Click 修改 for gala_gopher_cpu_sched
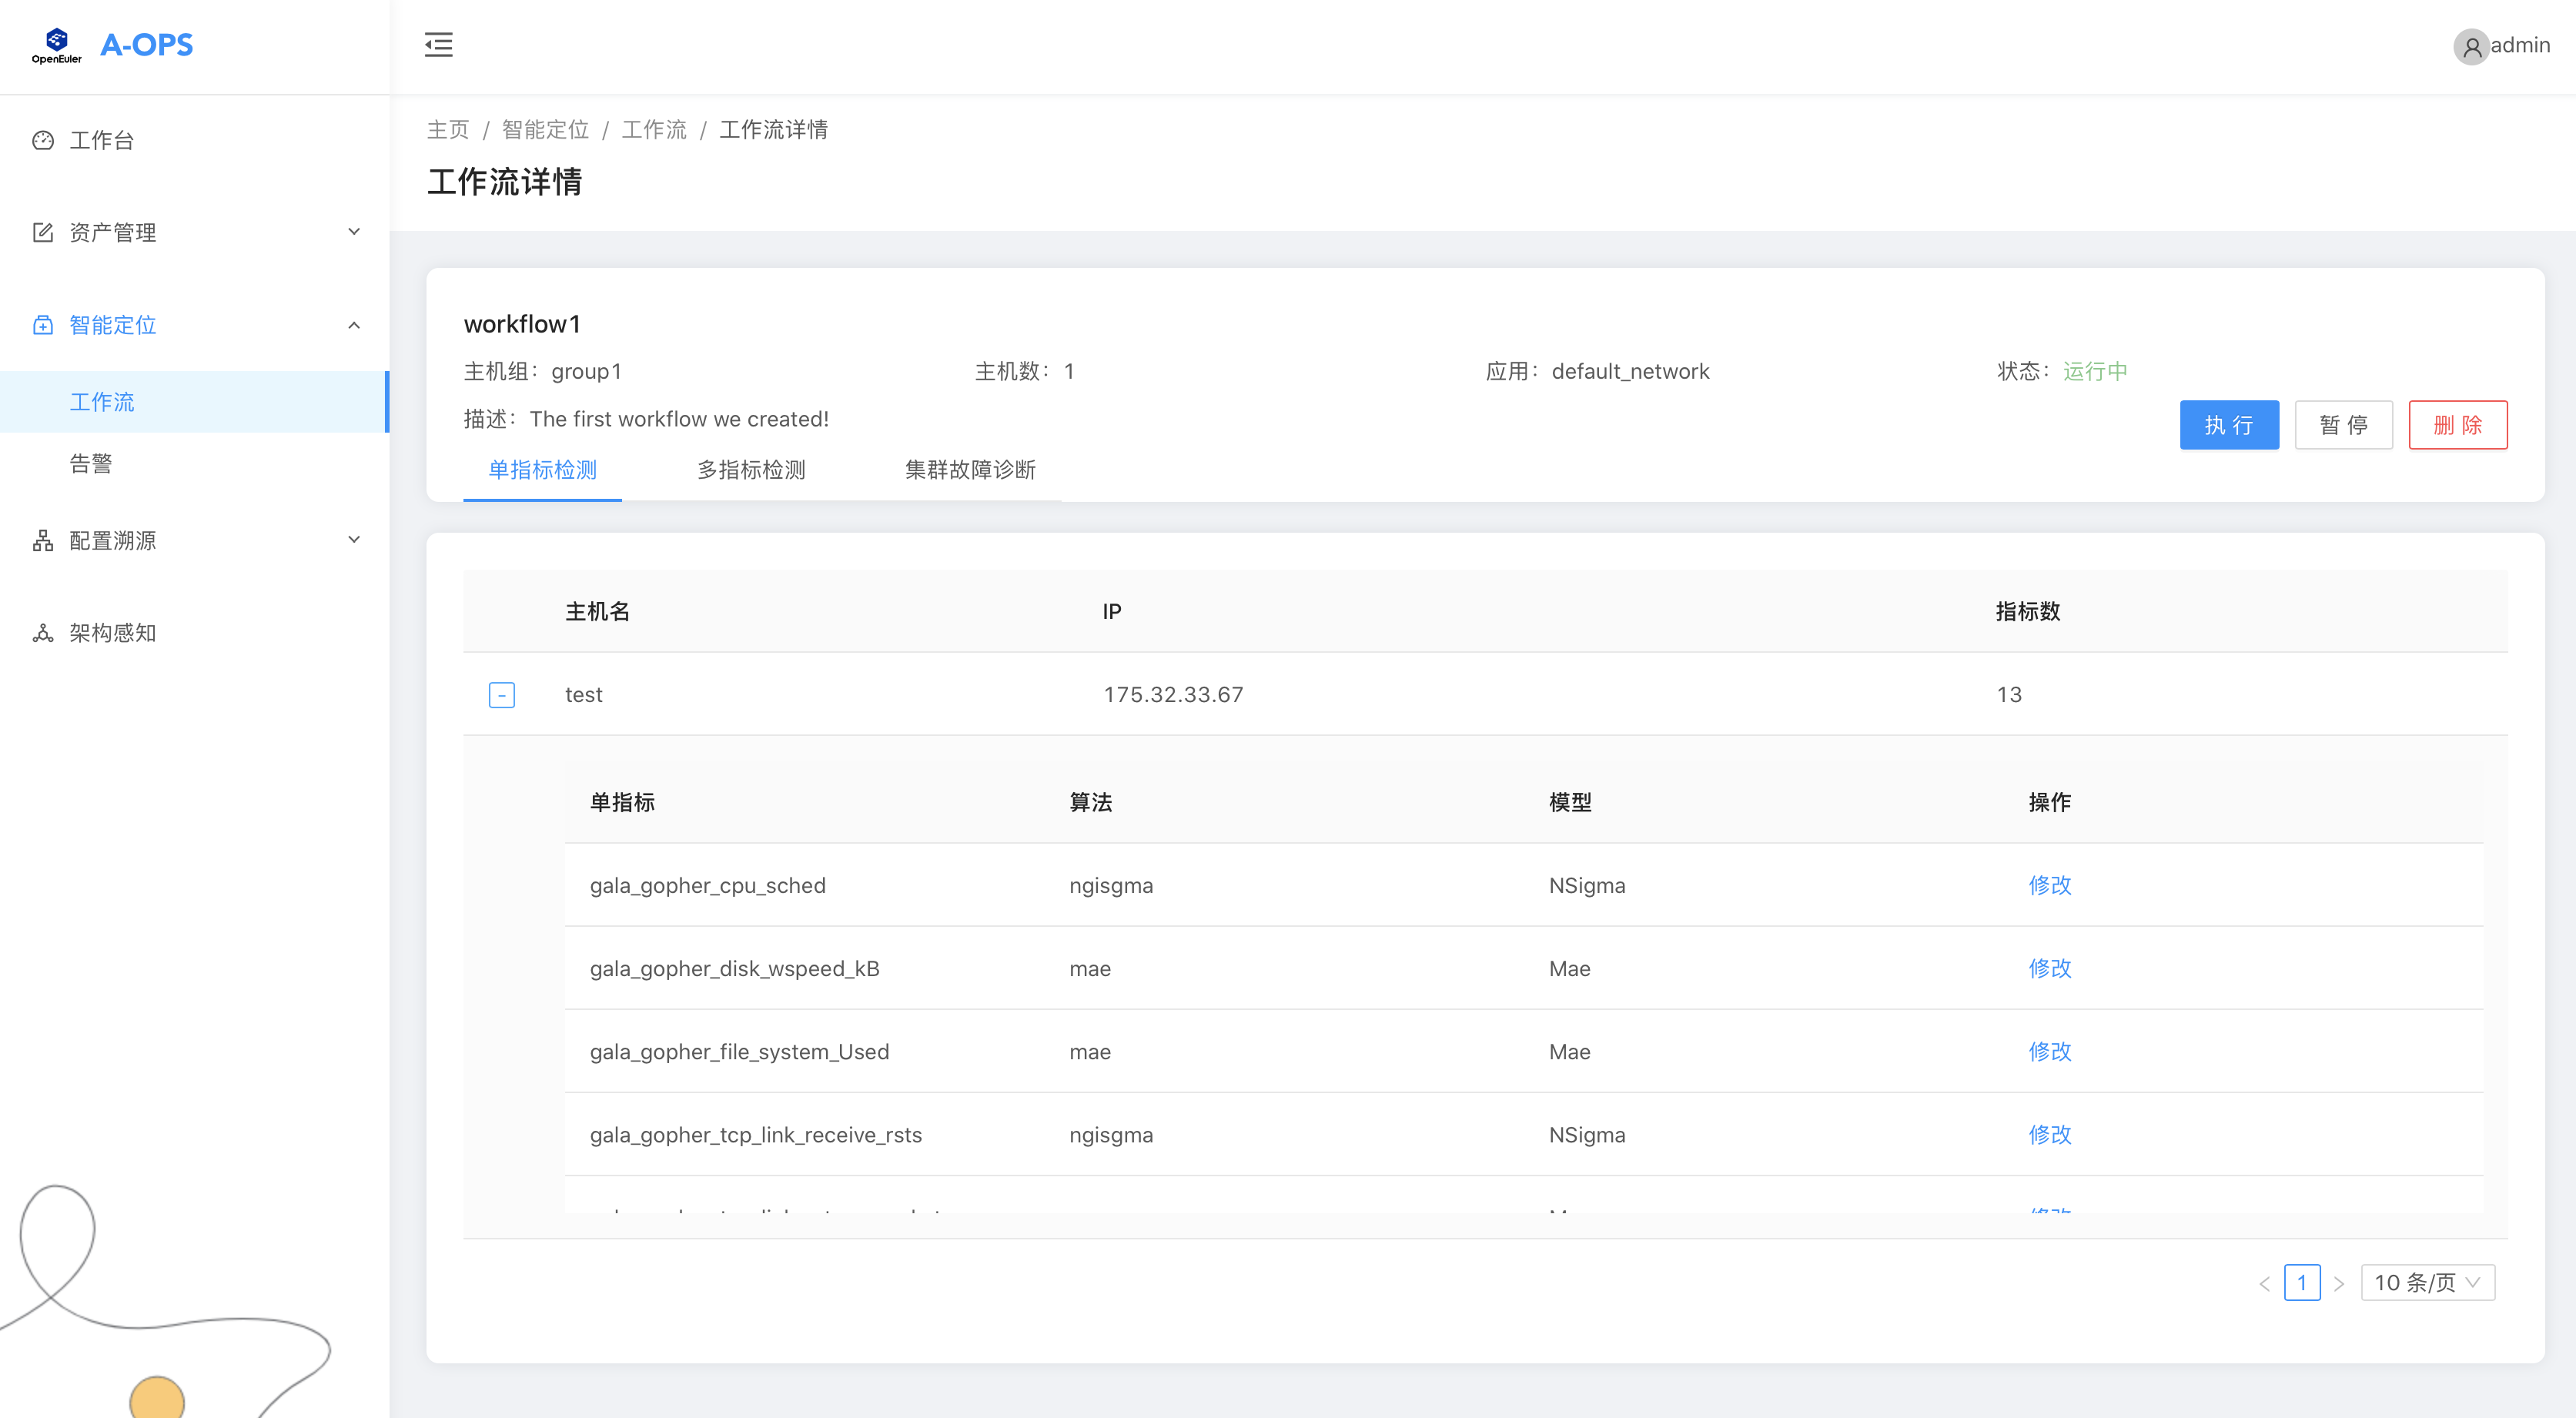The height and width of the screenshot is (1418, 2576). point(2049,885)
